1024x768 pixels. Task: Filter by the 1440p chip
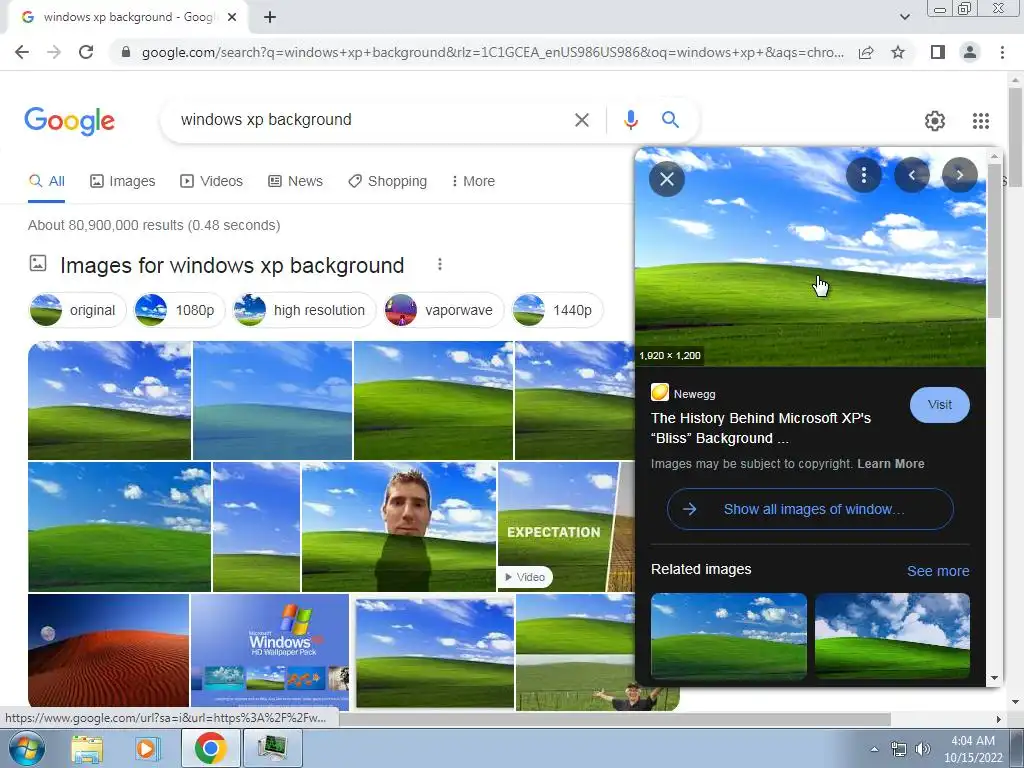tap(556, 310)
